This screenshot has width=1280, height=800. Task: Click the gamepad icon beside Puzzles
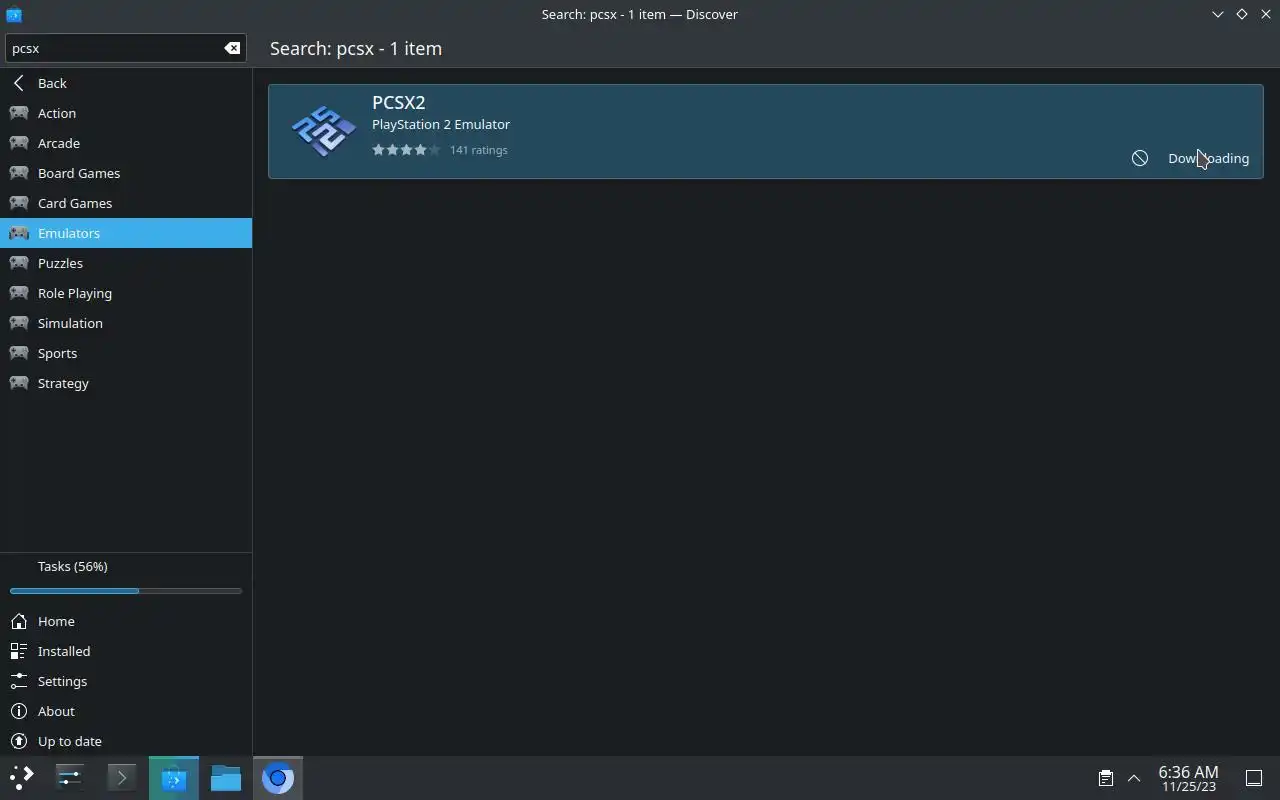(x=19, y=263)
